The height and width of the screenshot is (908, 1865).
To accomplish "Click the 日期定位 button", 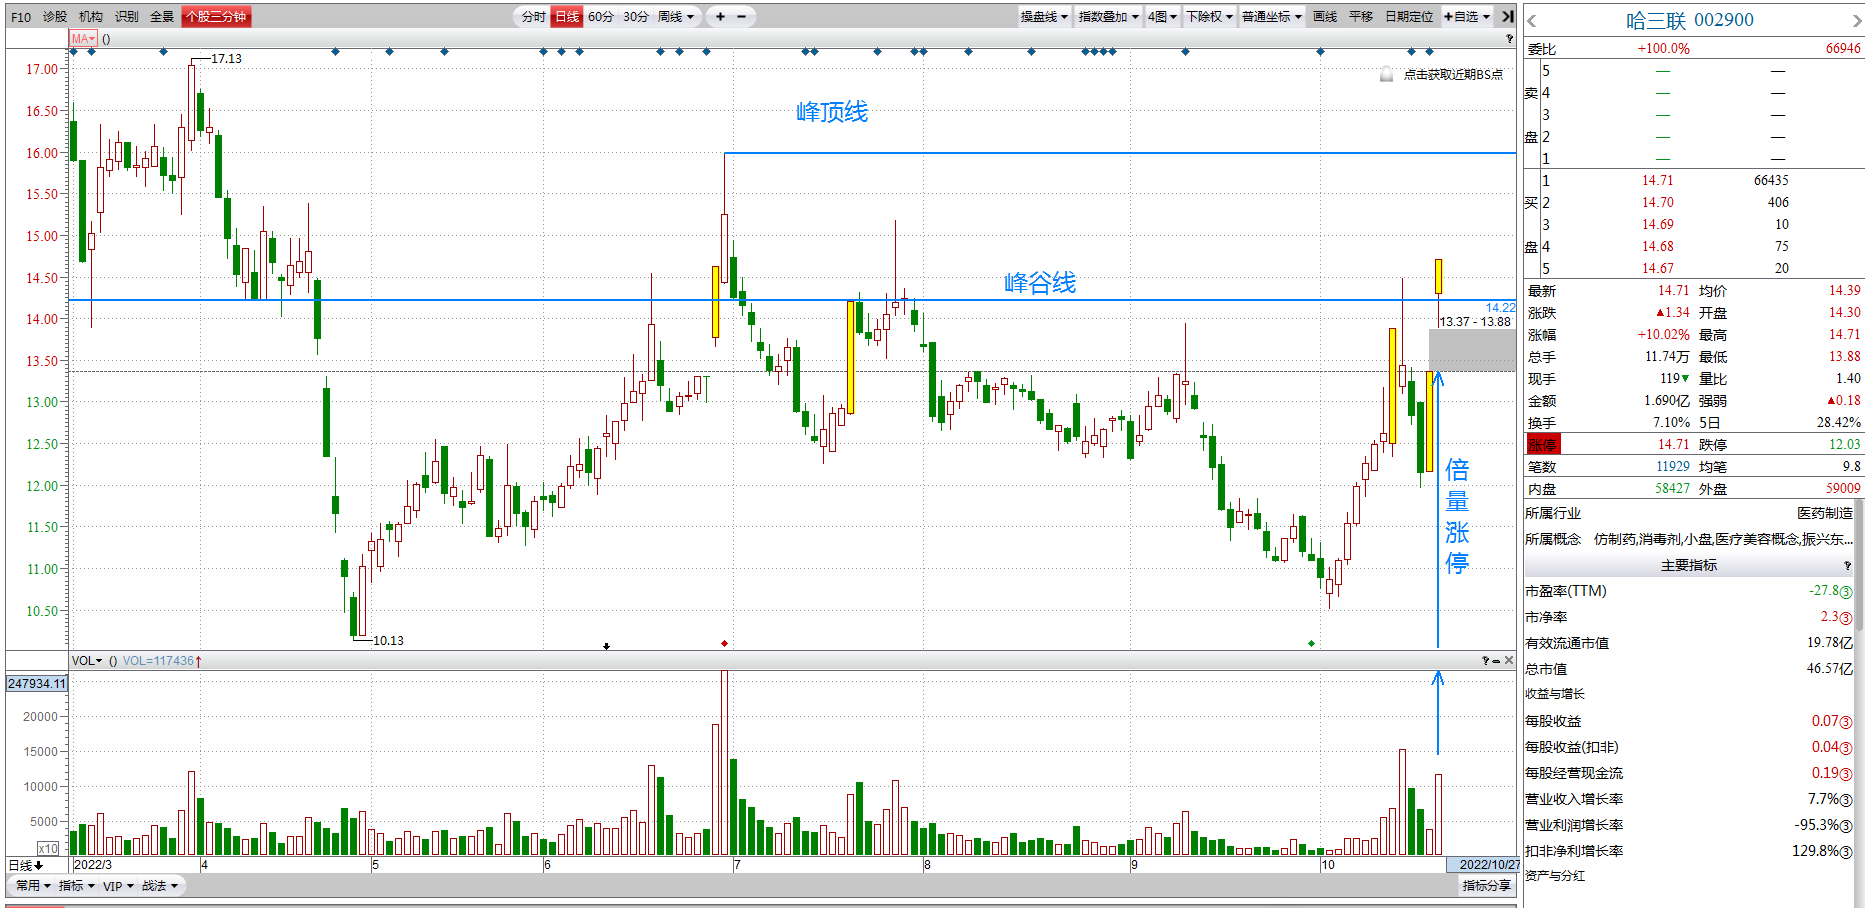I will point(1409,17).
